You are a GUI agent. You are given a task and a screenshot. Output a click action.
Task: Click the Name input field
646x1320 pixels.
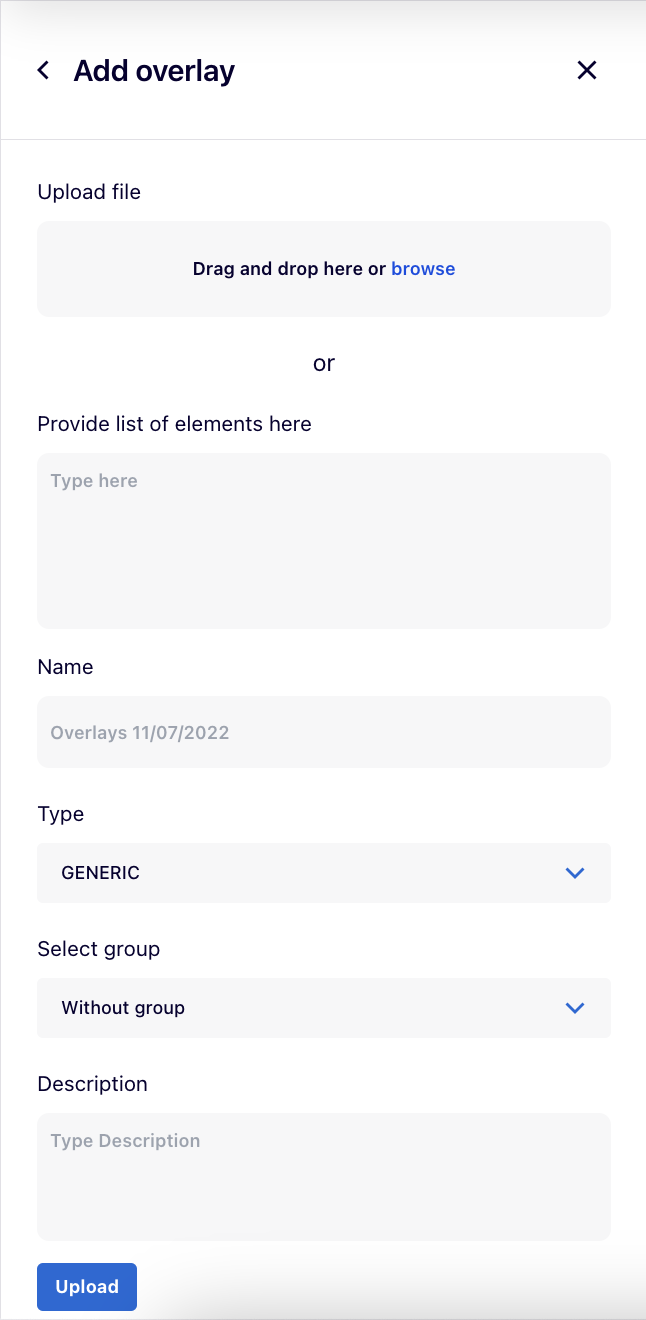323,732
